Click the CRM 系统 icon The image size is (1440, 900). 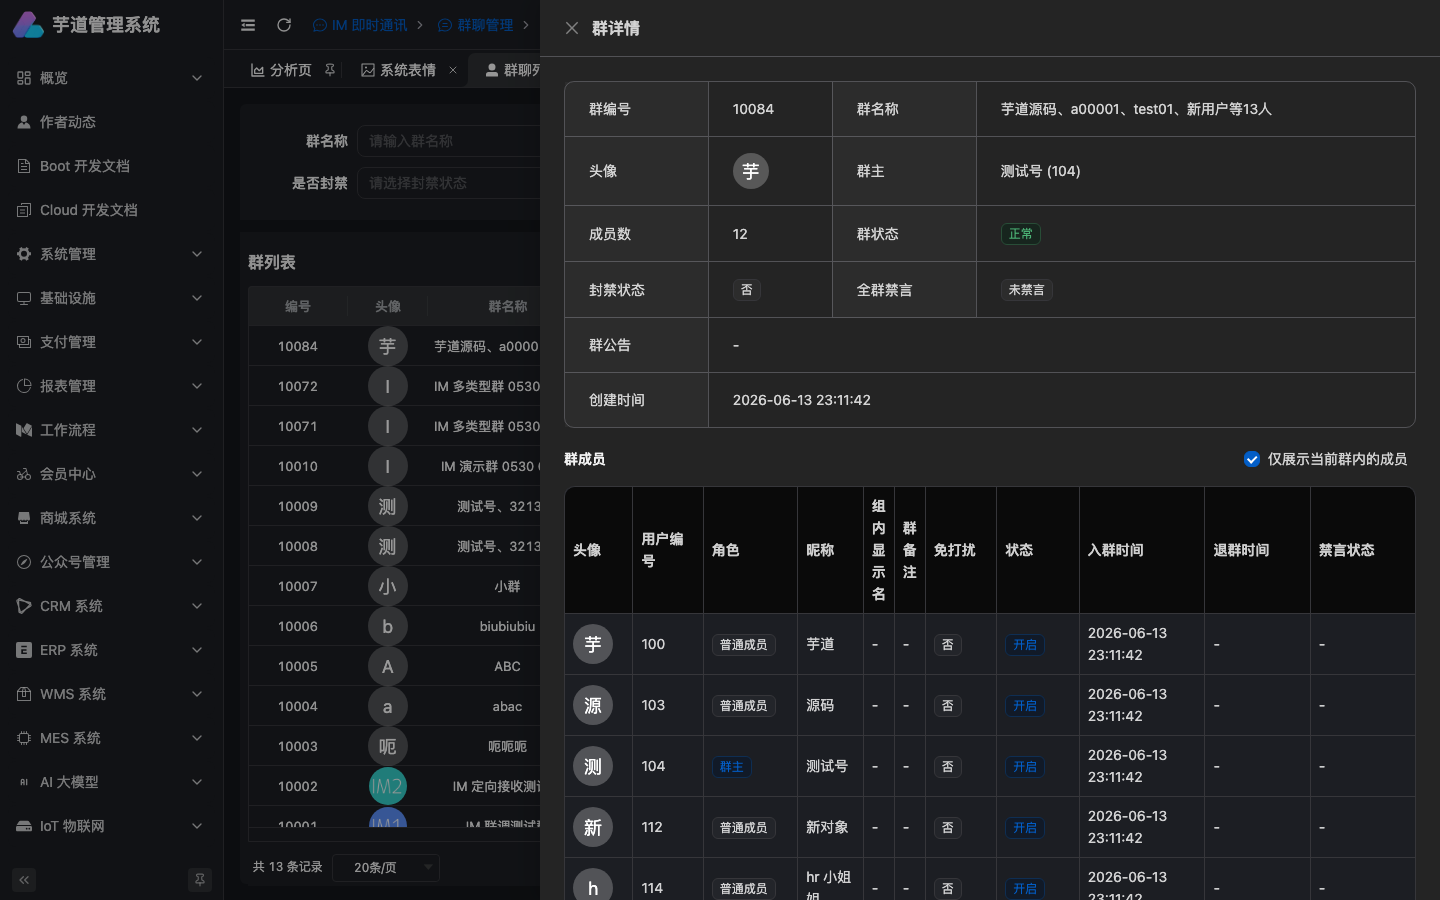(24, 606)
